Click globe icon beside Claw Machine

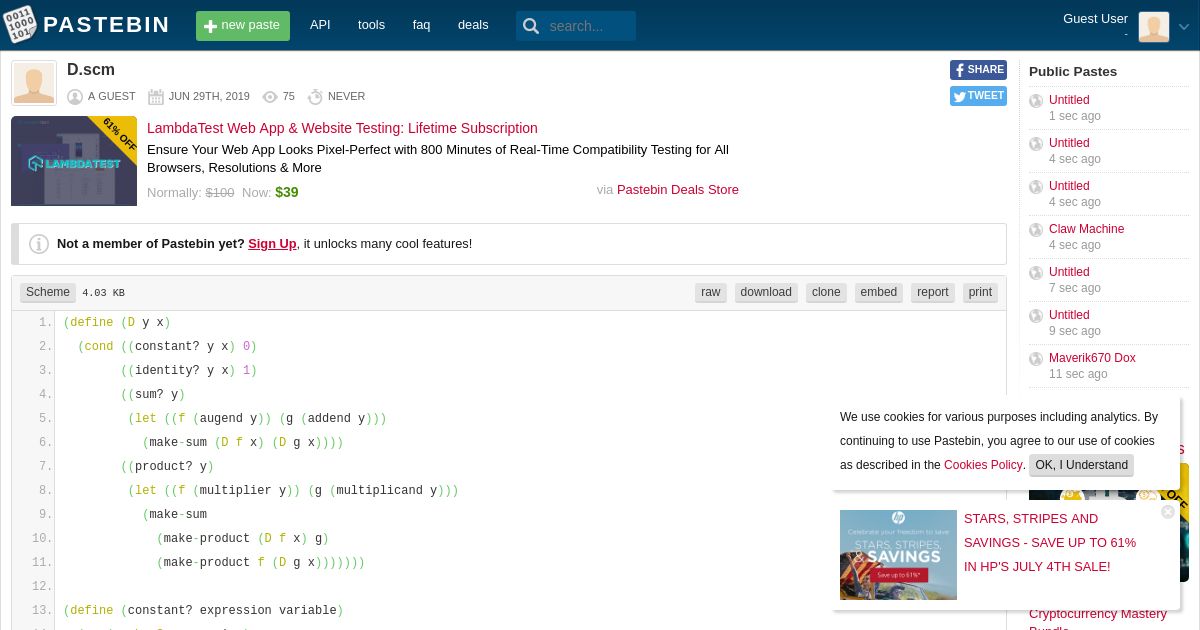point(1036,230)
